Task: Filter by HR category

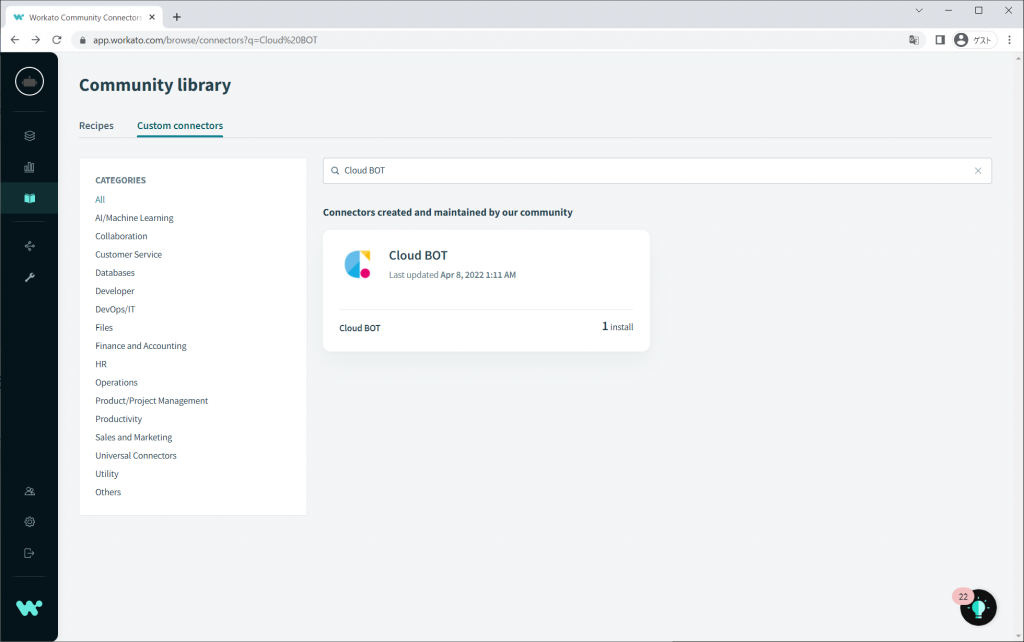Action: [x=101, y=364]
